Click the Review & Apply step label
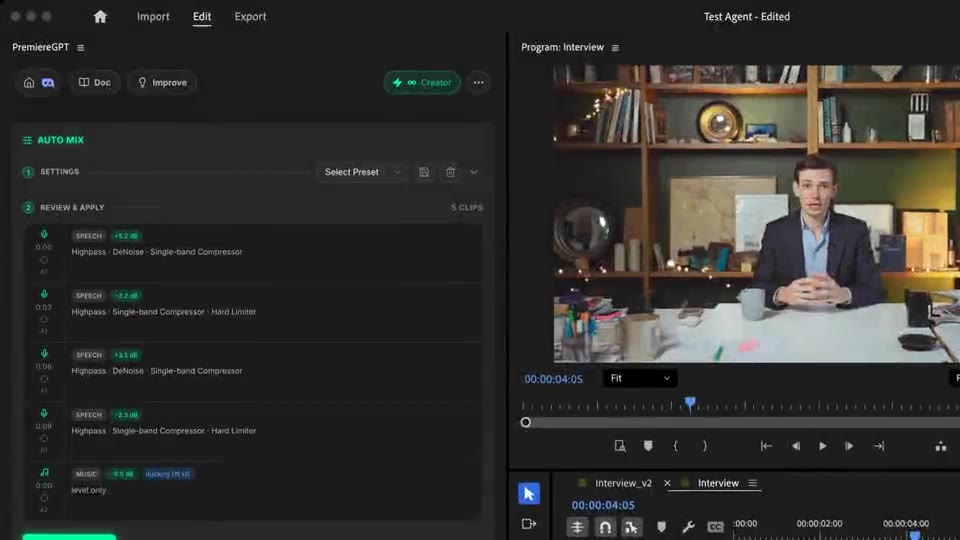The width and height of the screenshot is (960, 540). (72, 208)
